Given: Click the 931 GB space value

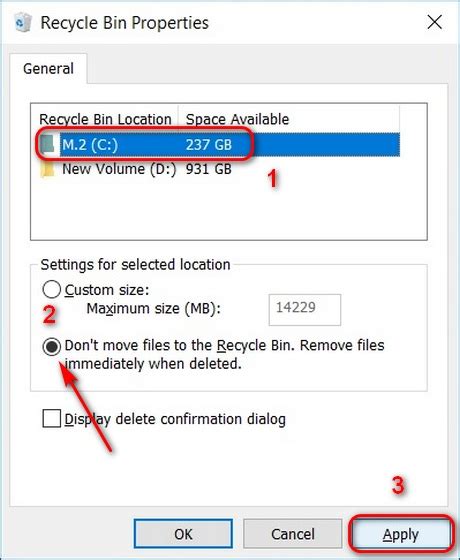Looking at the screenshot, I should click(209, 169).
